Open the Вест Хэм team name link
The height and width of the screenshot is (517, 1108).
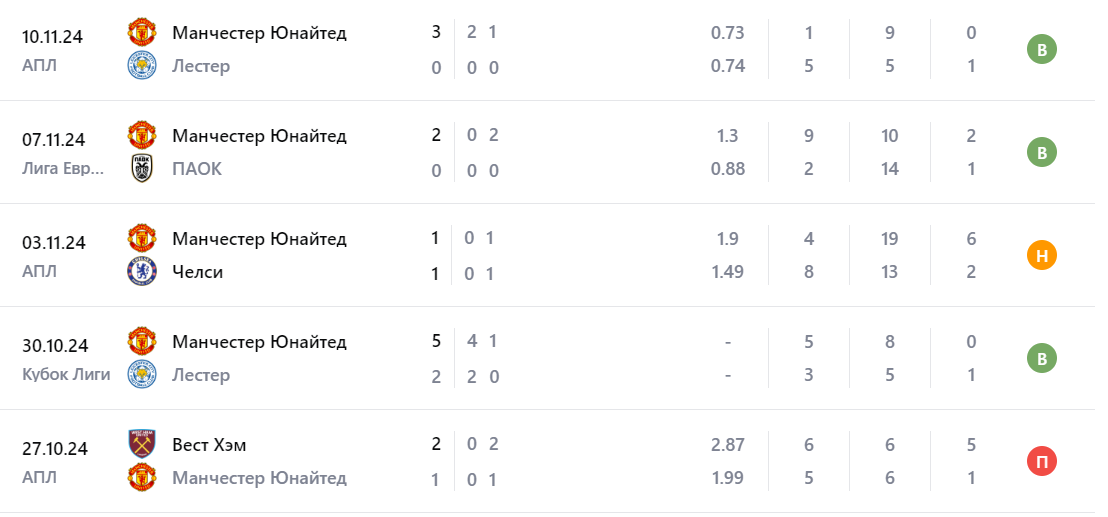pyautogui.click(x=209, y=445)
